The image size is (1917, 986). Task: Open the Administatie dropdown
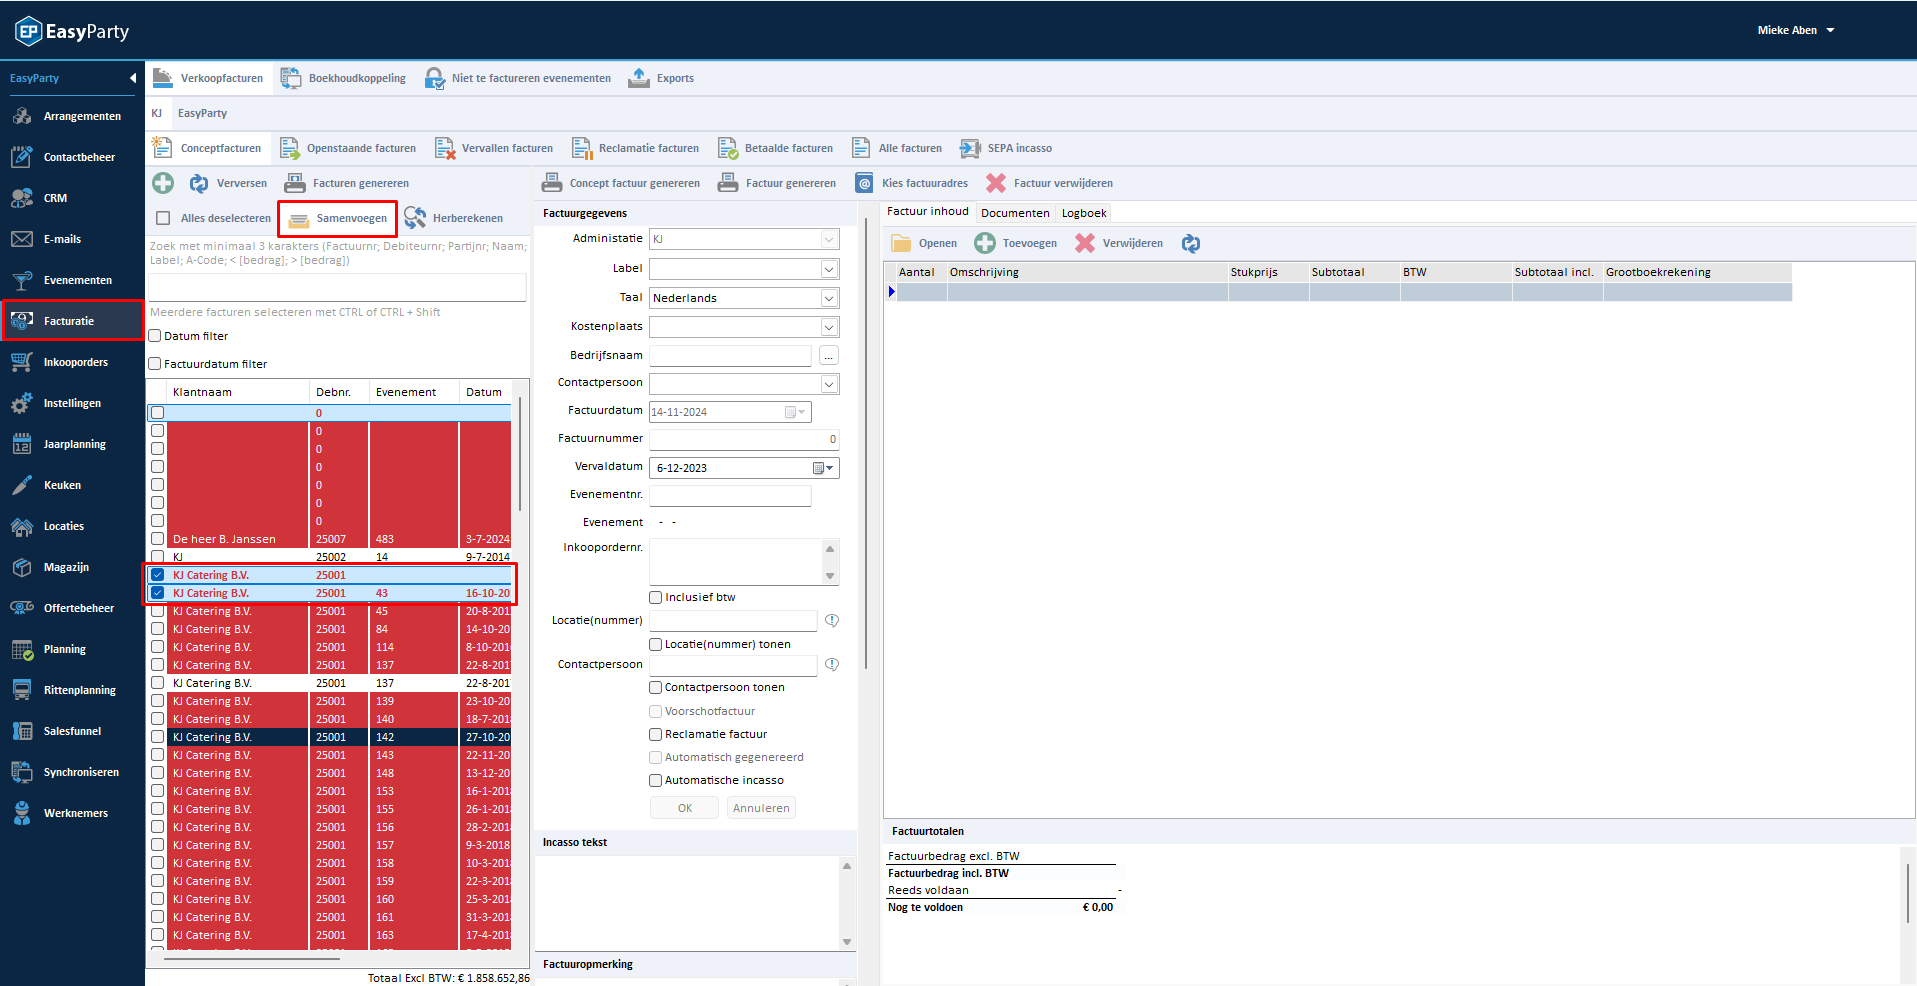coord(829,239)
